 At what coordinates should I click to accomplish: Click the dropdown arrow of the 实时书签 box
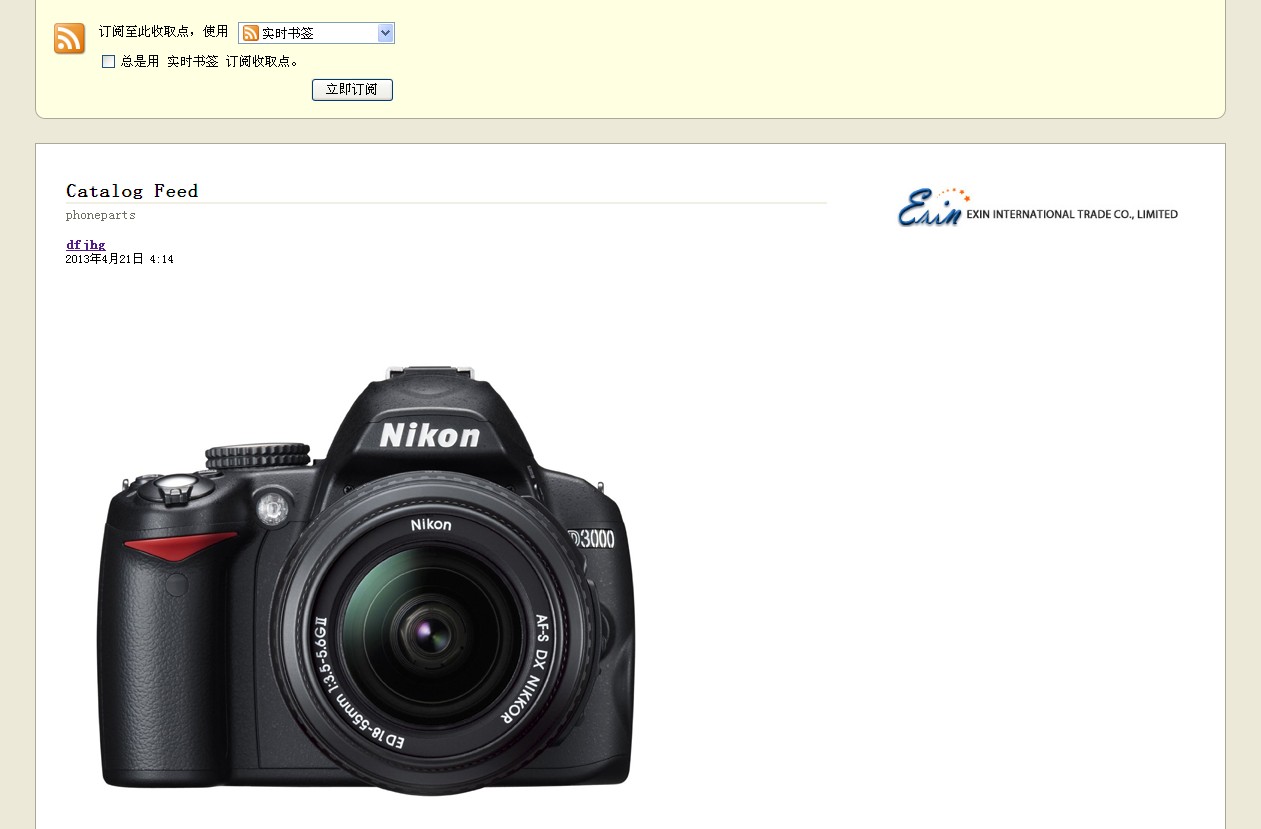(386, 33)
